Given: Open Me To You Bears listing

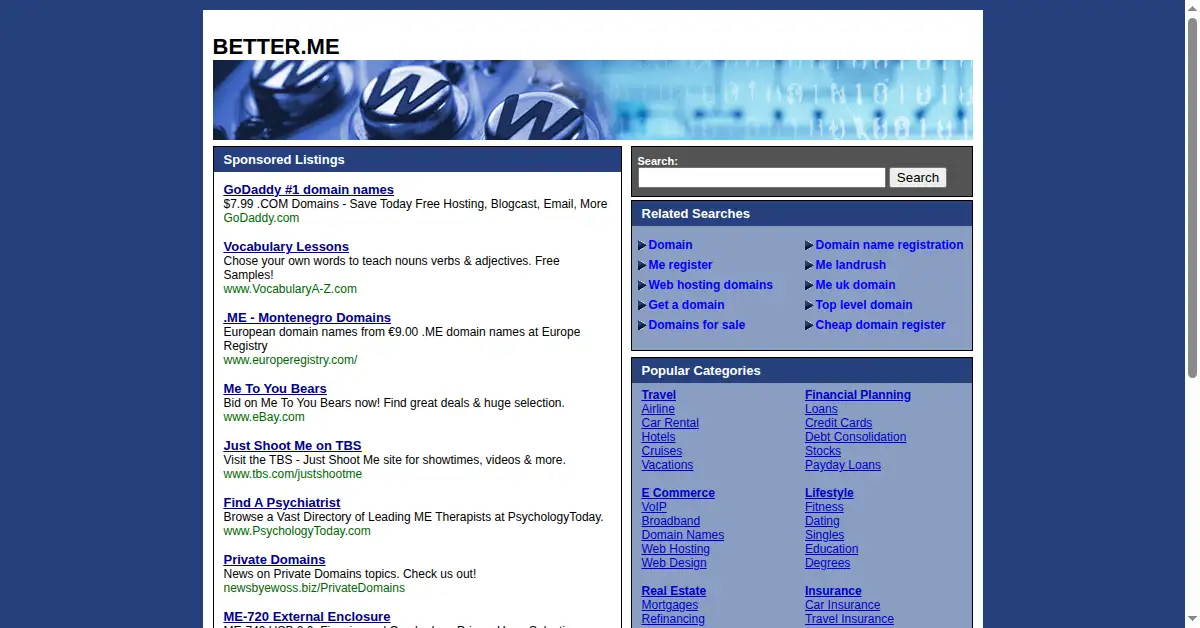Looking at the screenshot, I should pyautogui.click(x=275, y=389).
